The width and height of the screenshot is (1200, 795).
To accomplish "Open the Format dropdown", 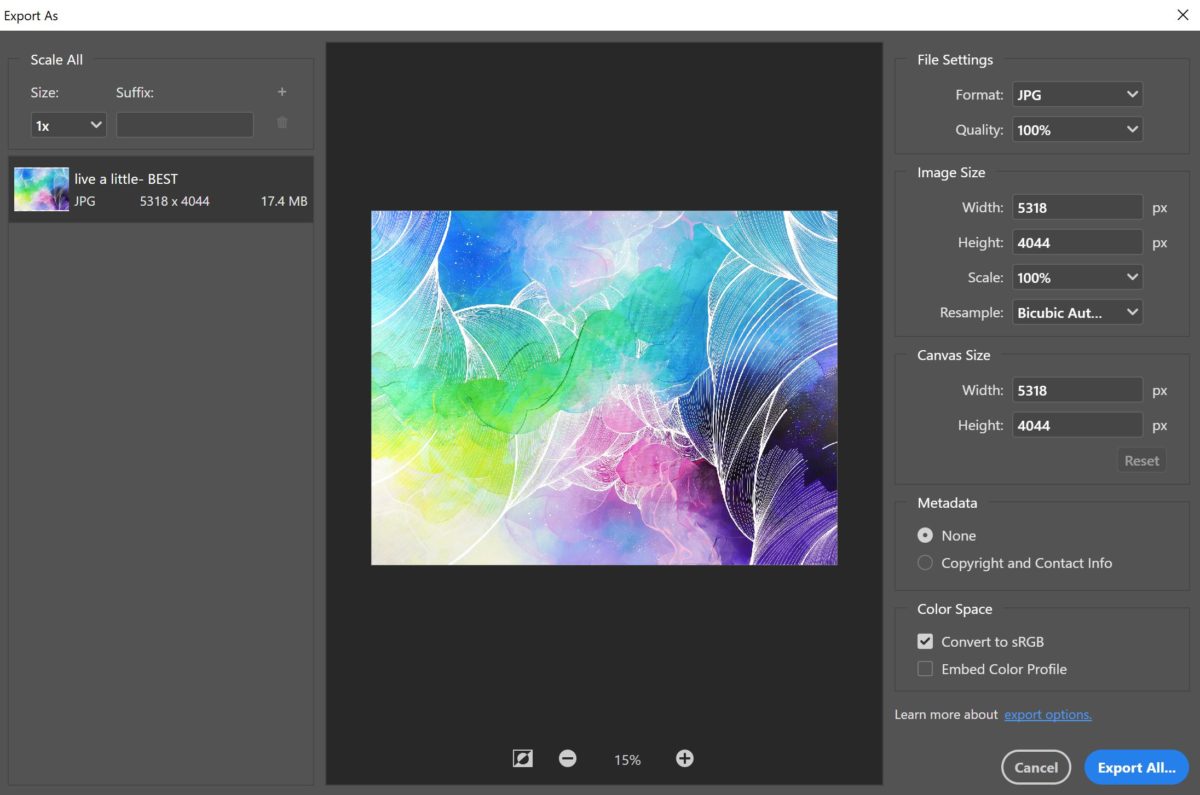I will coord(1077,94).
